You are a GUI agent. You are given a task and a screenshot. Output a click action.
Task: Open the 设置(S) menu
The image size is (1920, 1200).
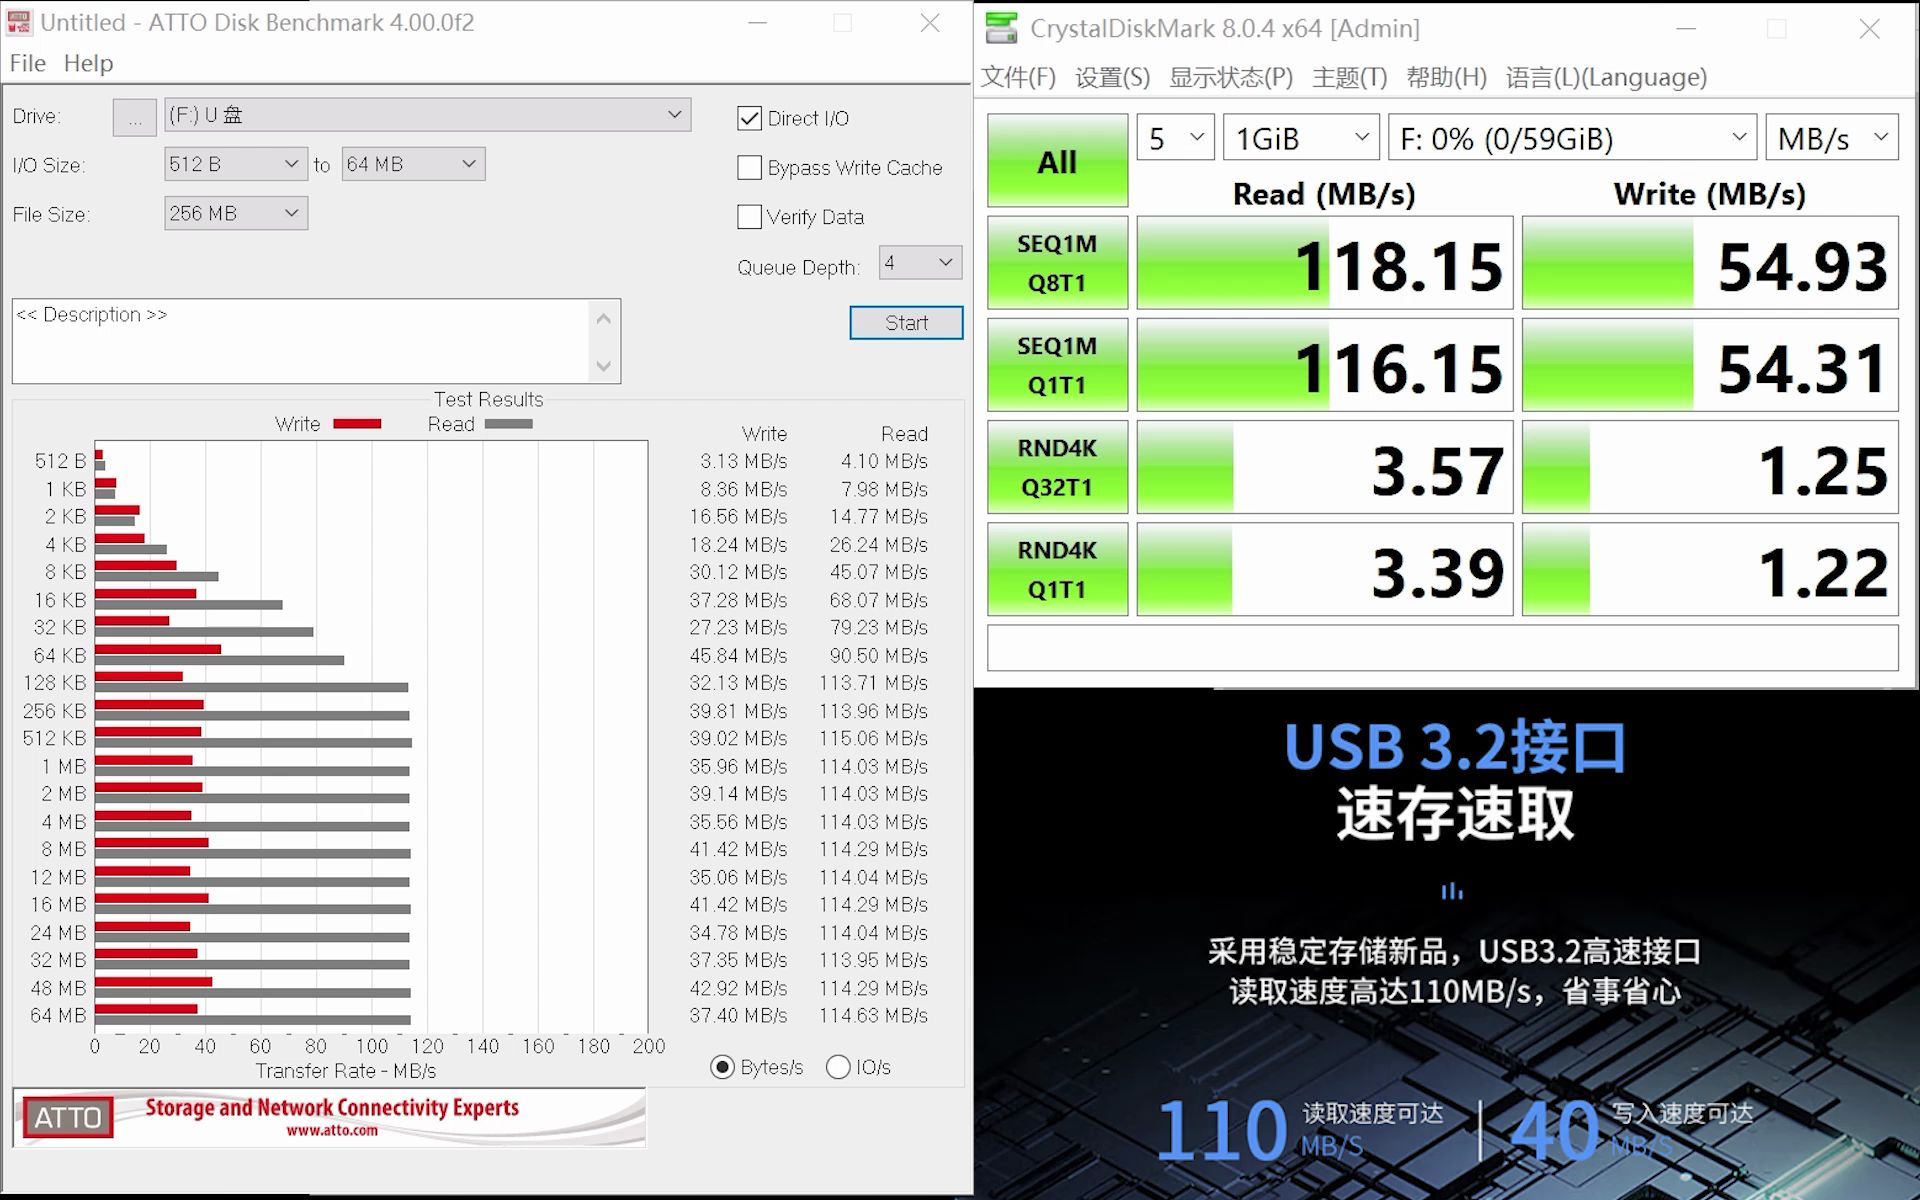(1112, 77)
